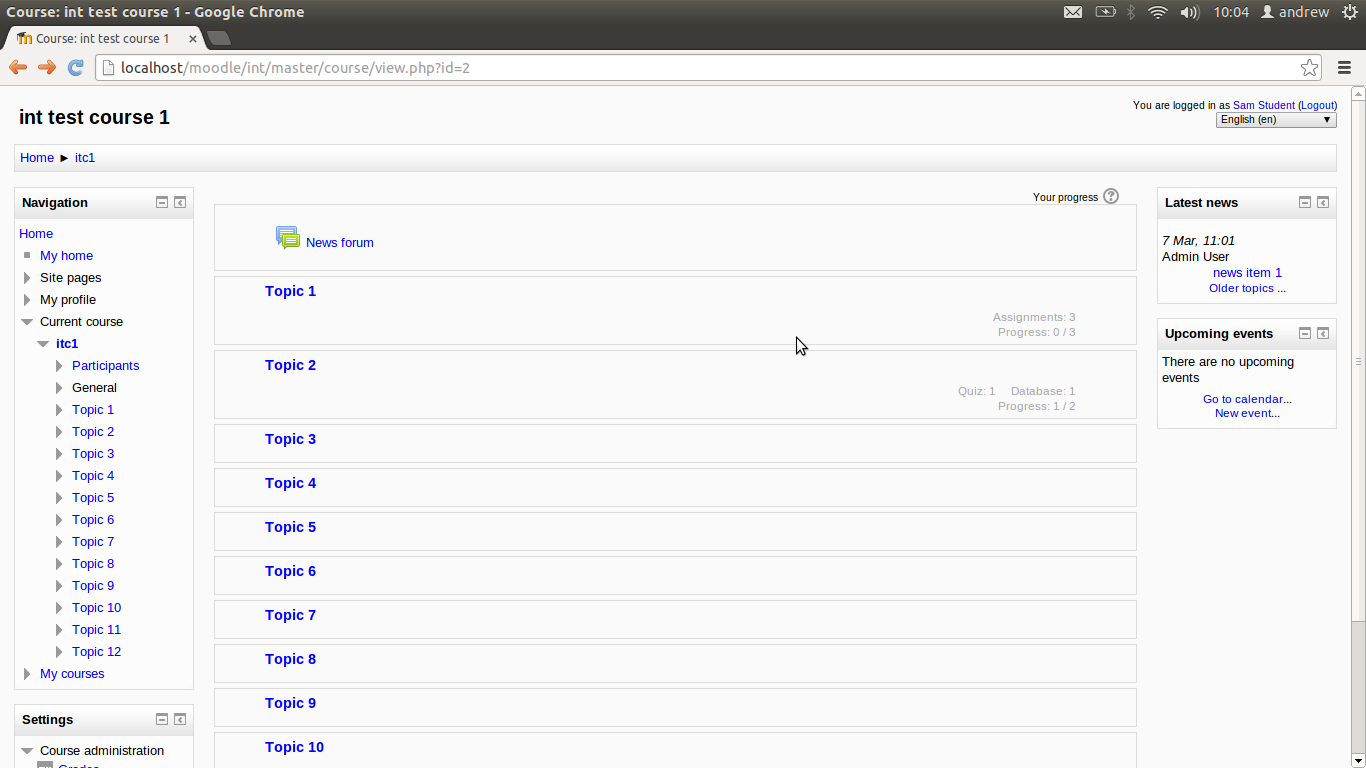This screenshot has height=768, width=1366.
Task: Click the clock showing 10:04
Action: (x=1231, y=12)
